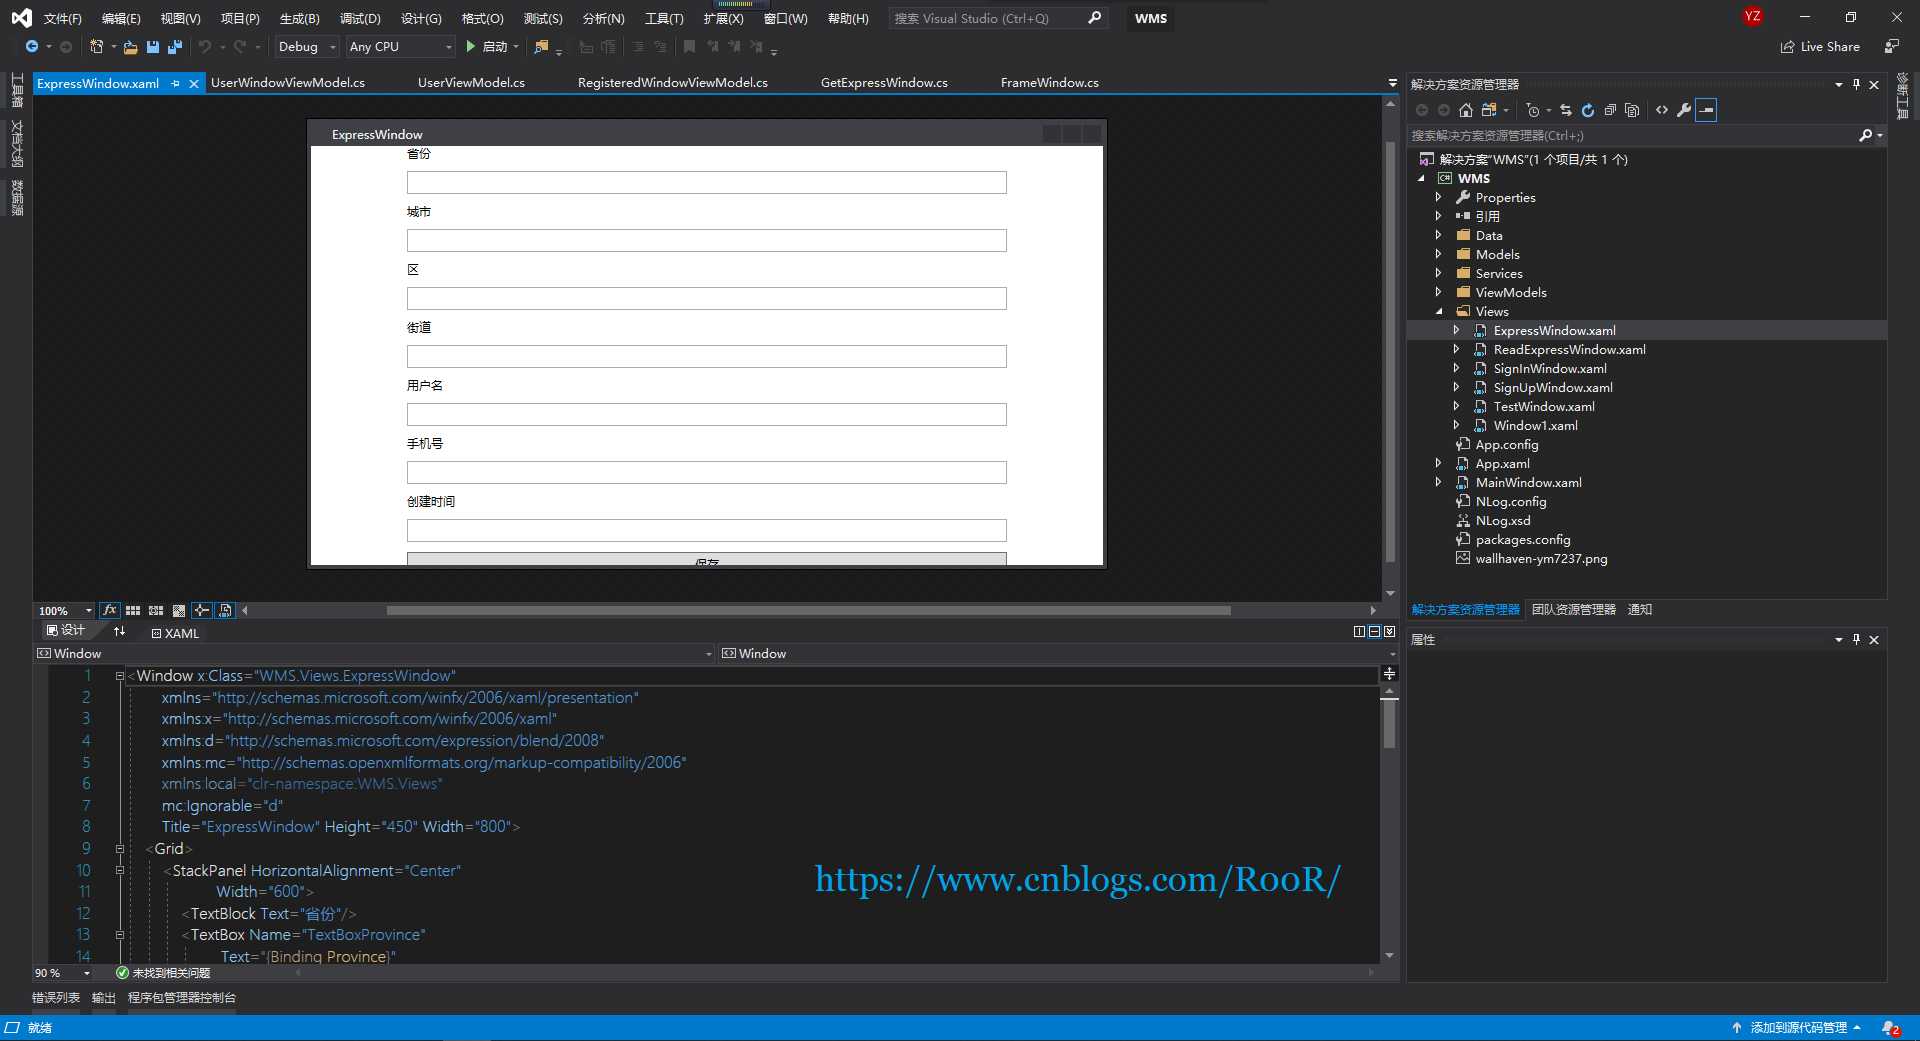Expand the ViewModels folder

point(1439,293)
